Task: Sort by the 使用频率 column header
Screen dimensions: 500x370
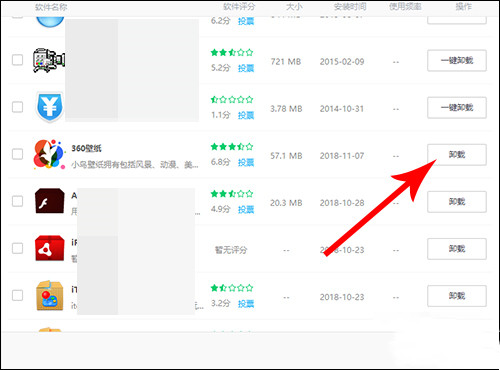Action: pyautogui.click(x=405, y=7)
